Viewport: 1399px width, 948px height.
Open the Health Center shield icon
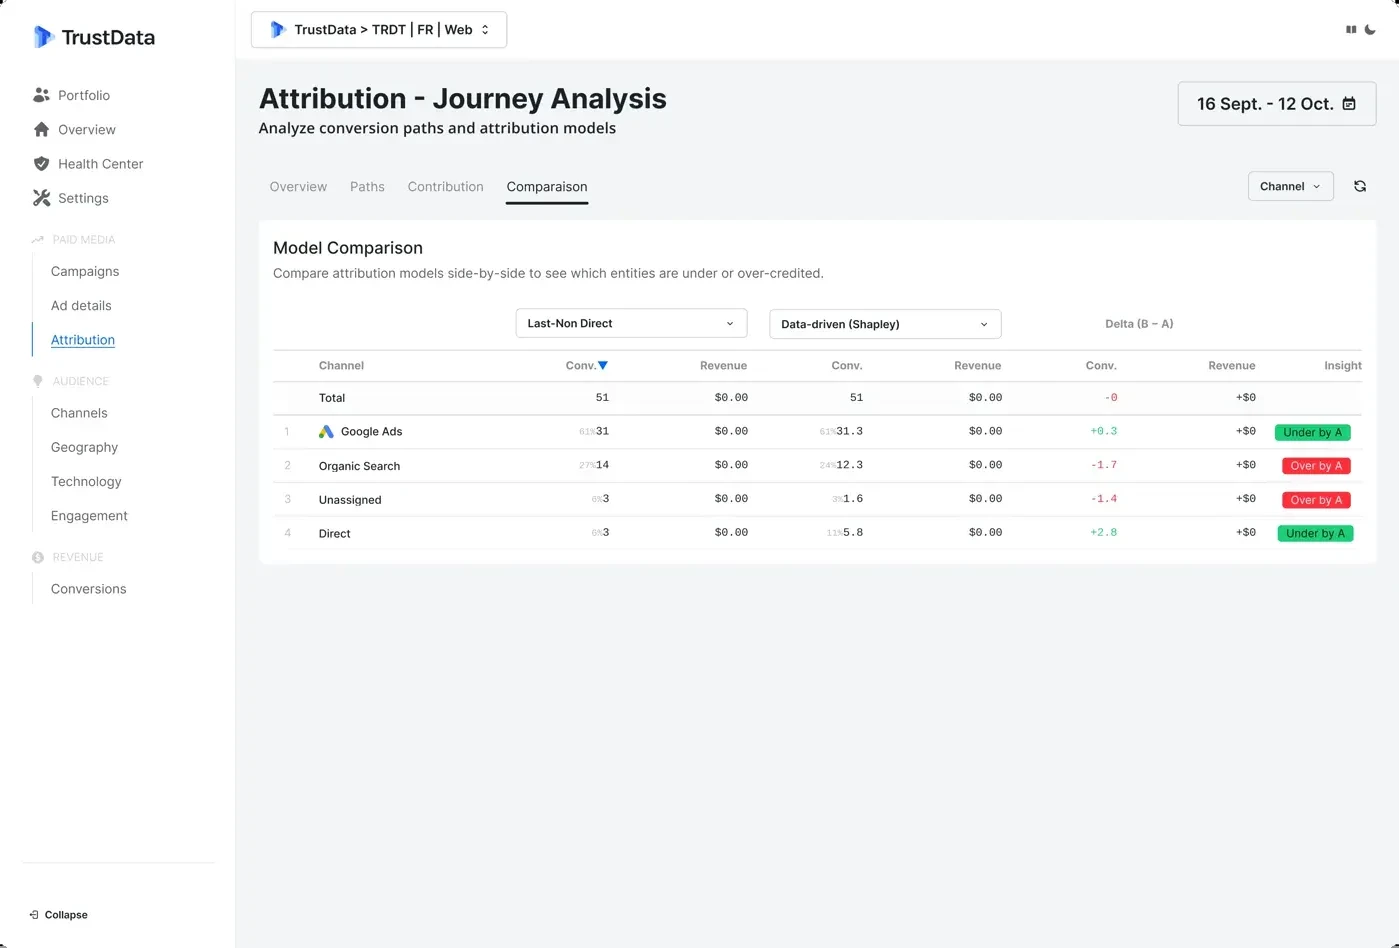[x=41, y=163]
